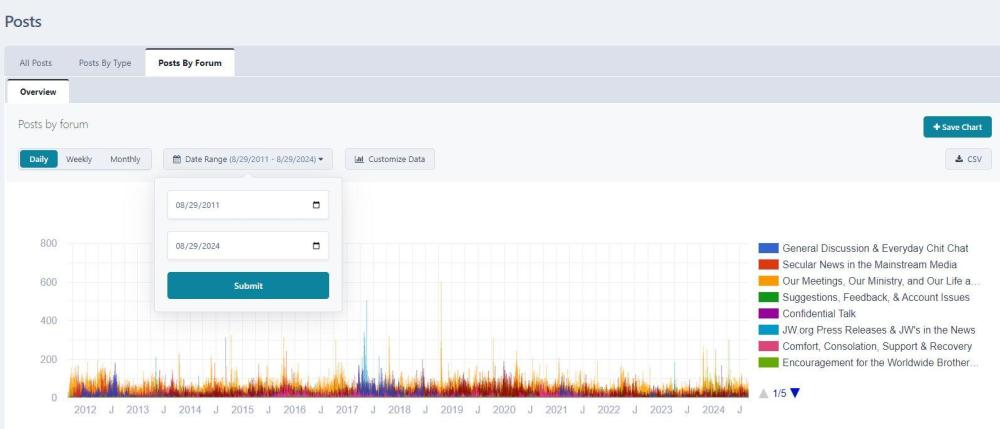The image size is (1000, 429).
Task: Click calendar icon in end date field
Action: point(316,246)
